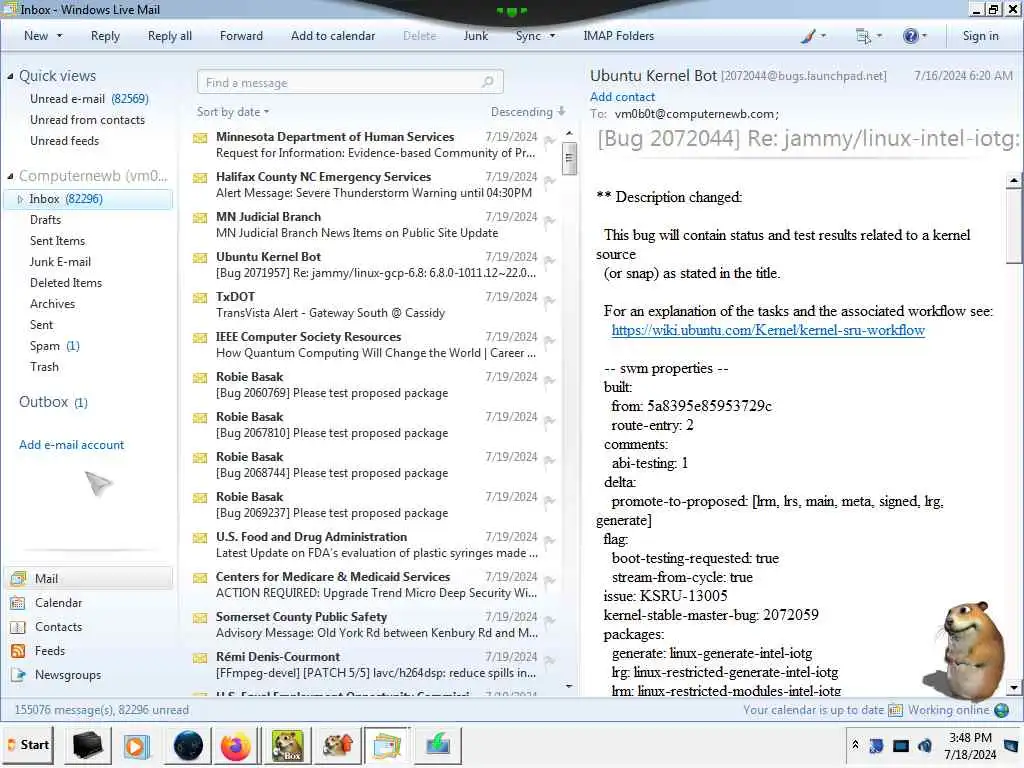Click Reply all in the toolbar
The width and height of the screenshot is (1024, 768).
point(170,36)
